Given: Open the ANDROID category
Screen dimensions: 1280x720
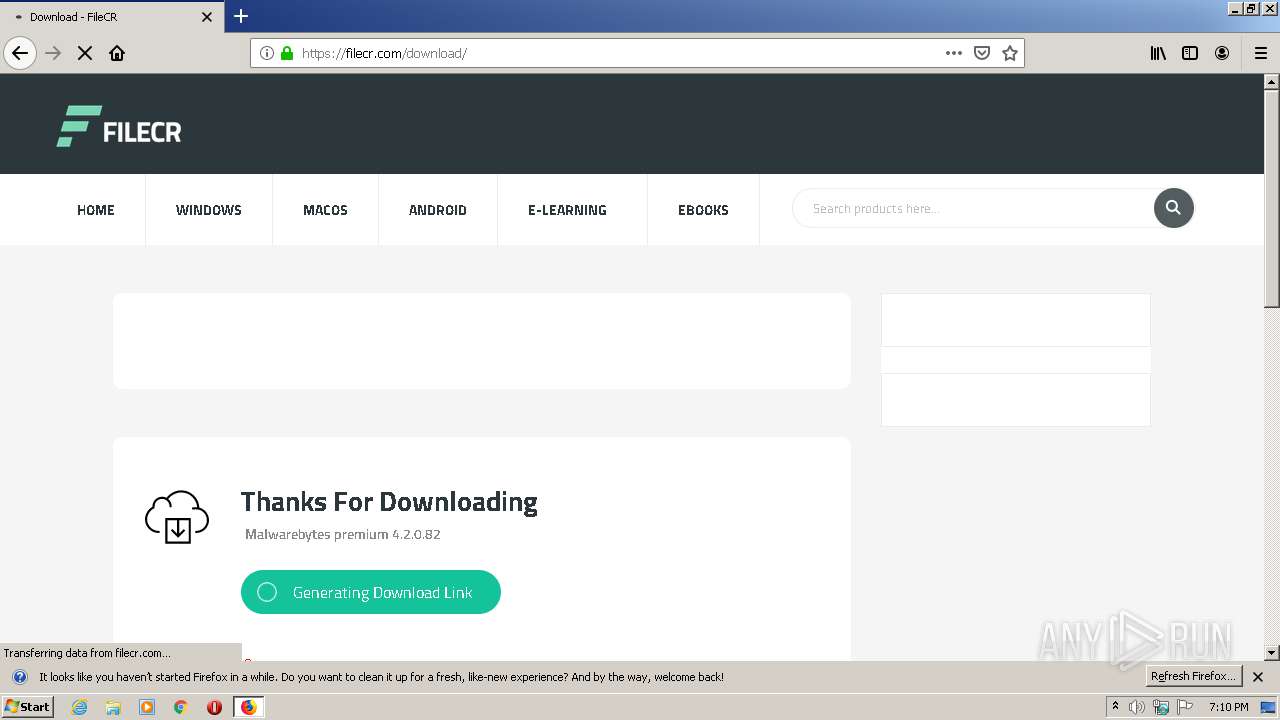Looking at the screenshot, I should point(438,210).
